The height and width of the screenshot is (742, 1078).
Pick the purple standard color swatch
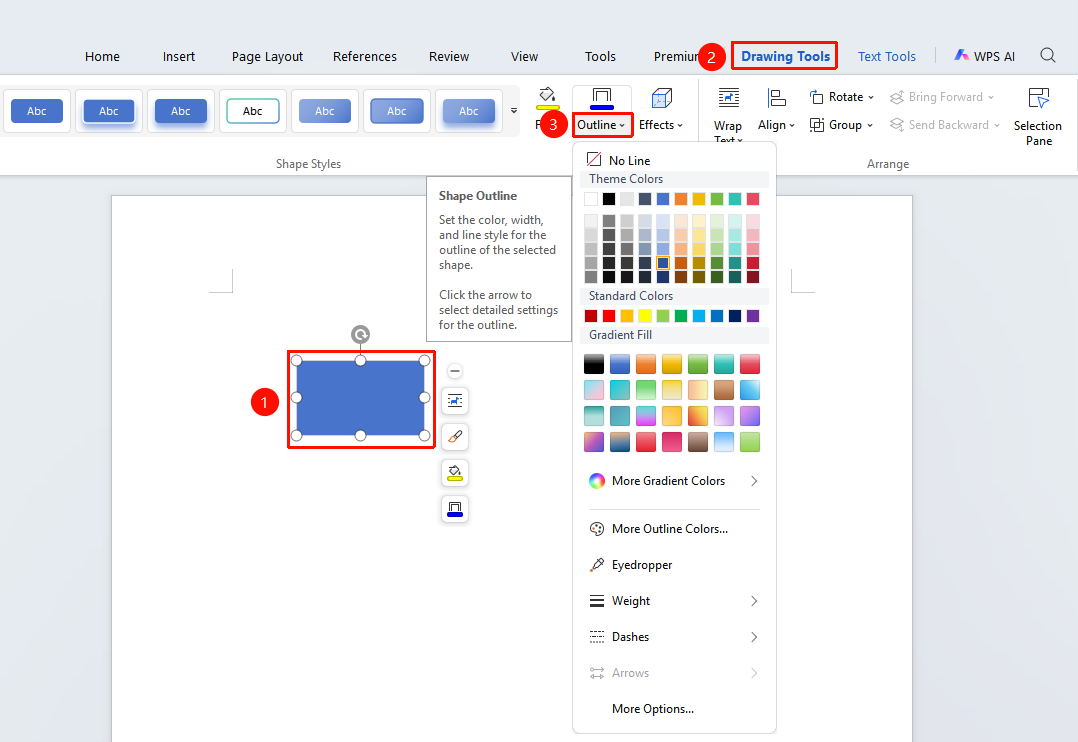[x=753, y=316]
